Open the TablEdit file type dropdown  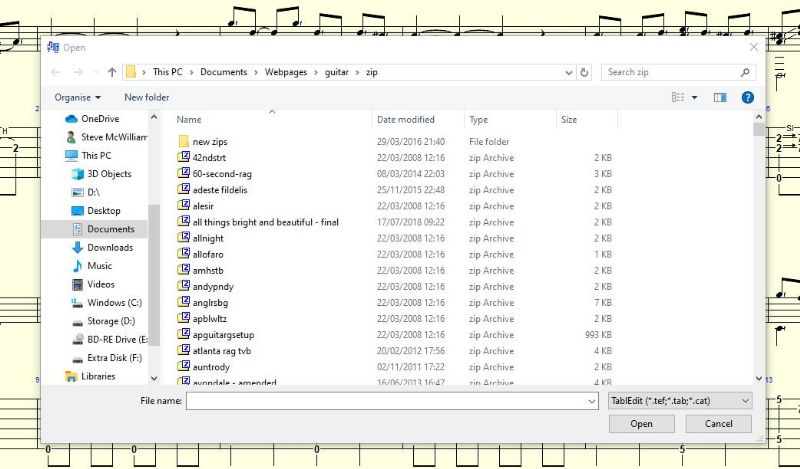click(x=680, y=401)
